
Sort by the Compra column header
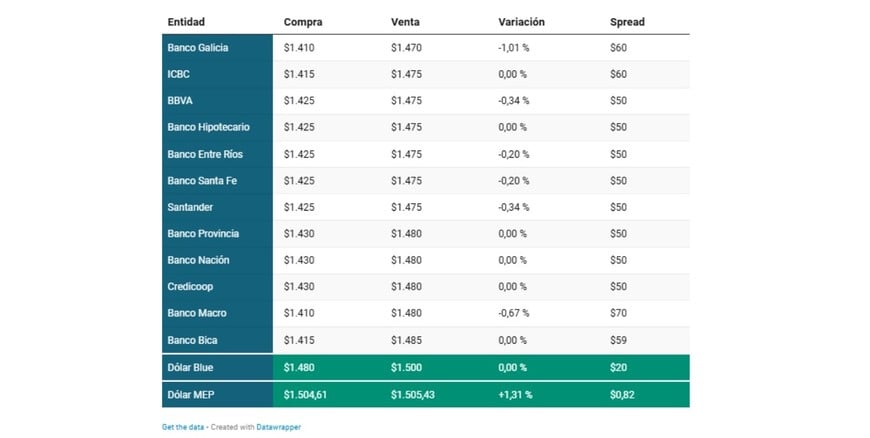tap(303, 21)
